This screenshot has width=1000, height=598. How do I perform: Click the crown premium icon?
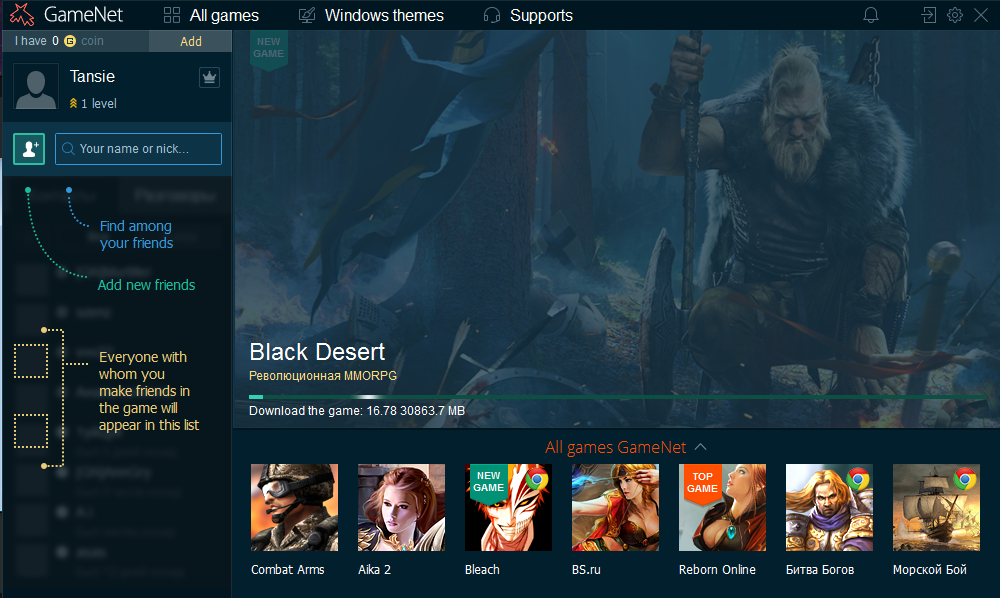[x=209, y=78]
